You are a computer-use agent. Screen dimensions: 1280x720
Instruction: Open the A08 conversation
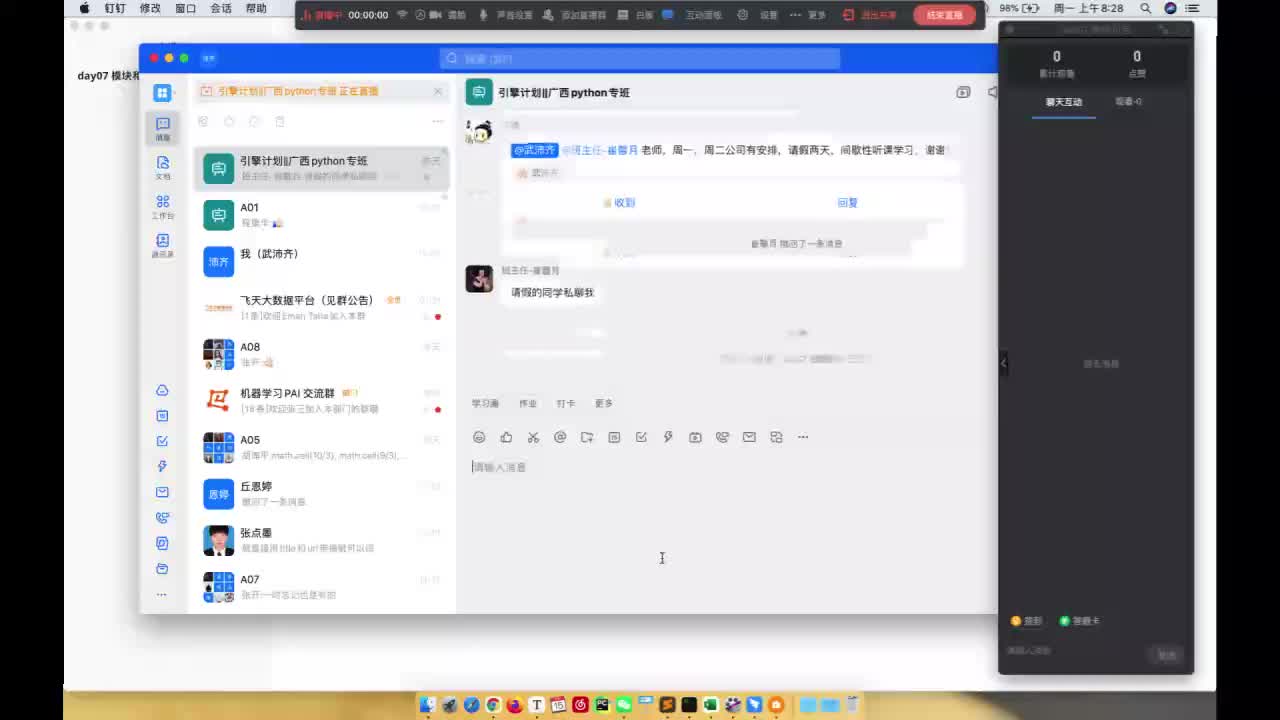pos(322,354)
